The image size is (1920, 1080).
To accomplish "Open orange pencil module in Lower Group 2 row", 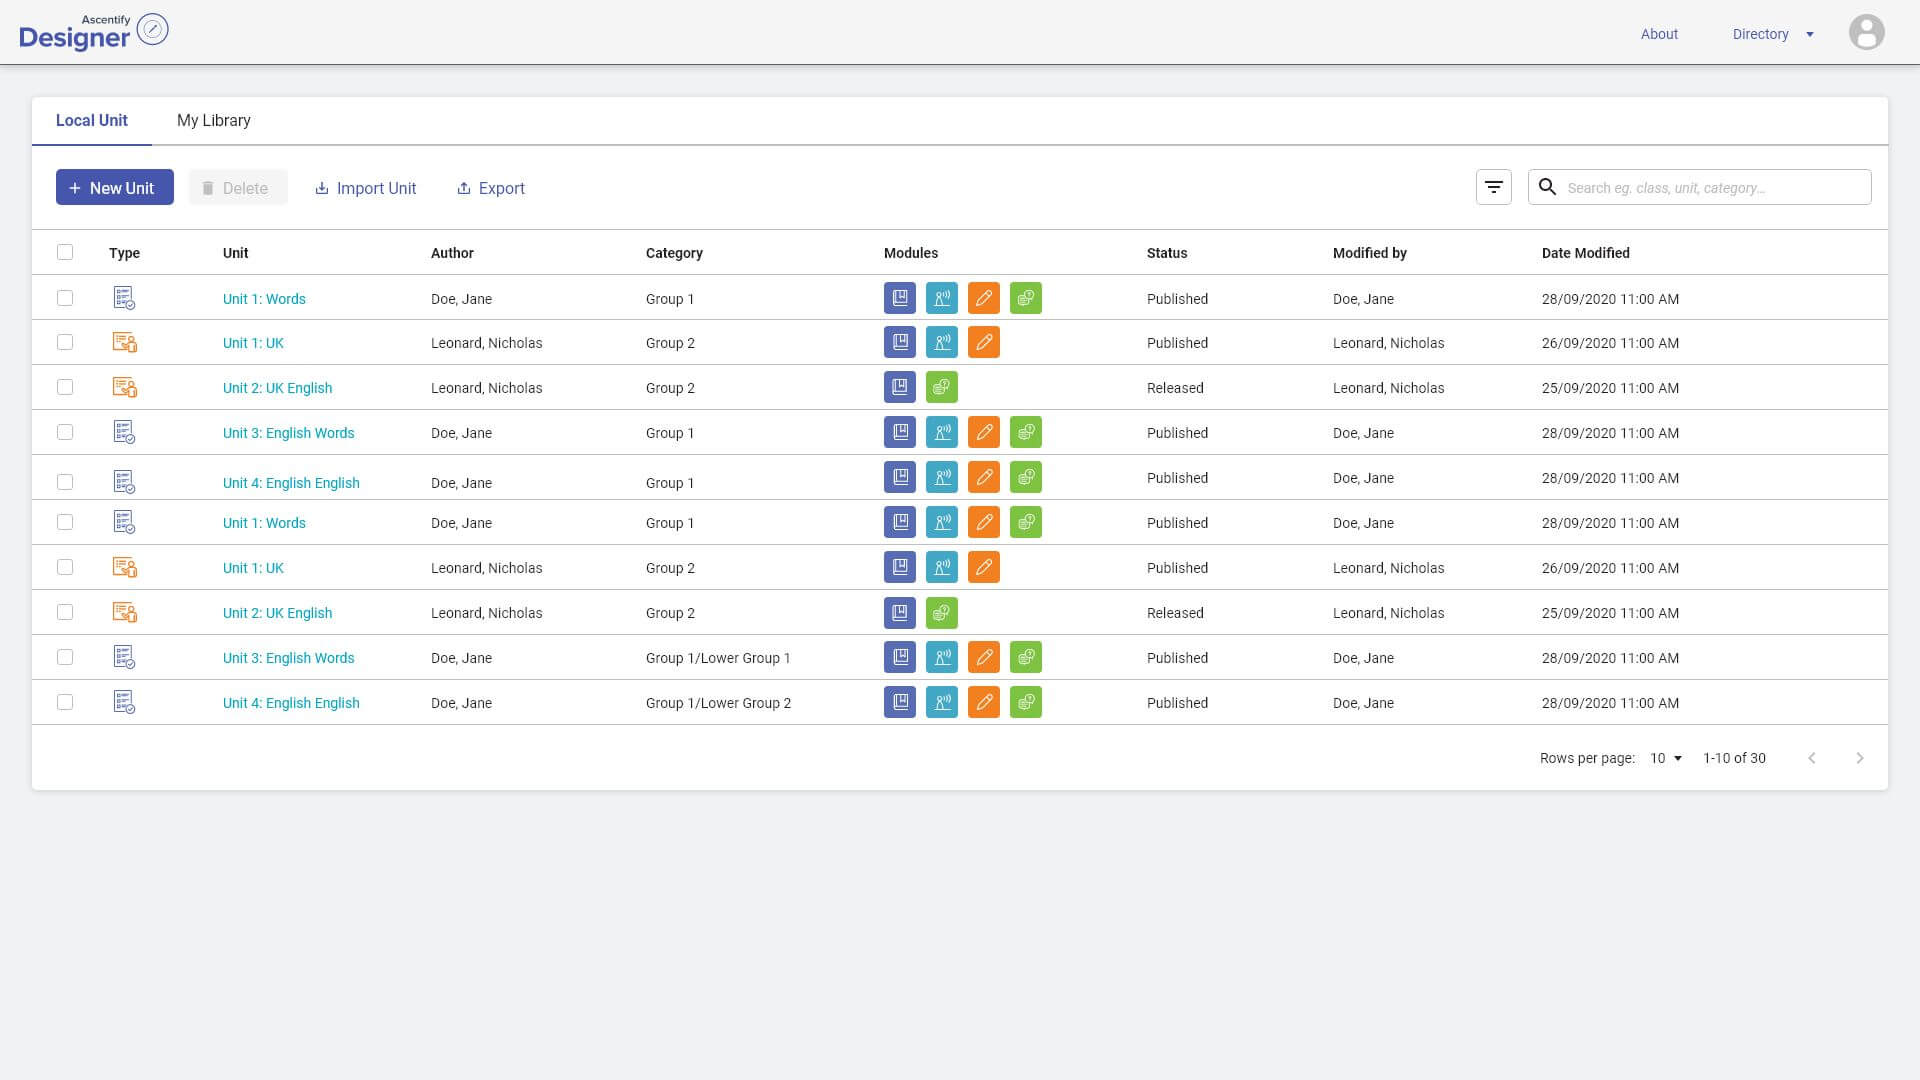I will [984, 702].
